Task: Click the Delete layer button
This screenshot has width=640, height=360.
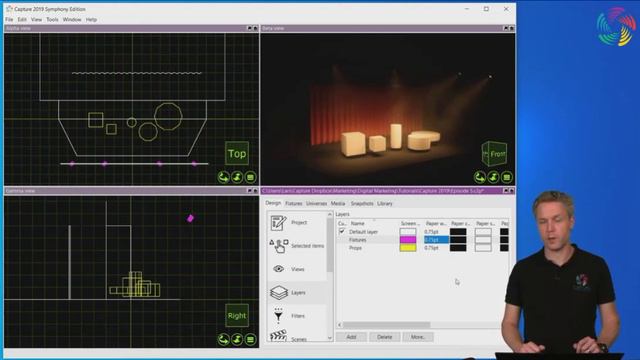Action: (384, 337)
